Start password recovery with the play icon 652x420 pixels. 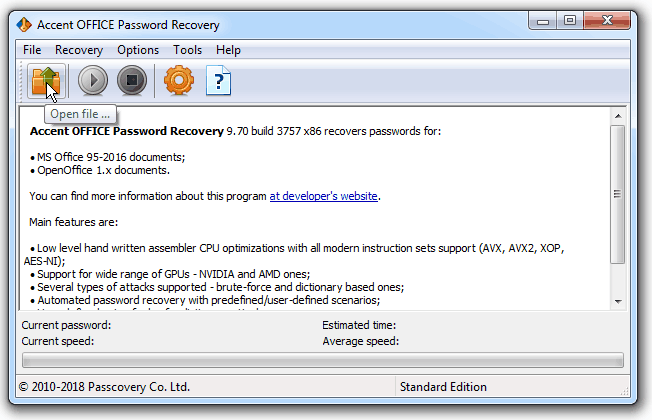point(93,80)
